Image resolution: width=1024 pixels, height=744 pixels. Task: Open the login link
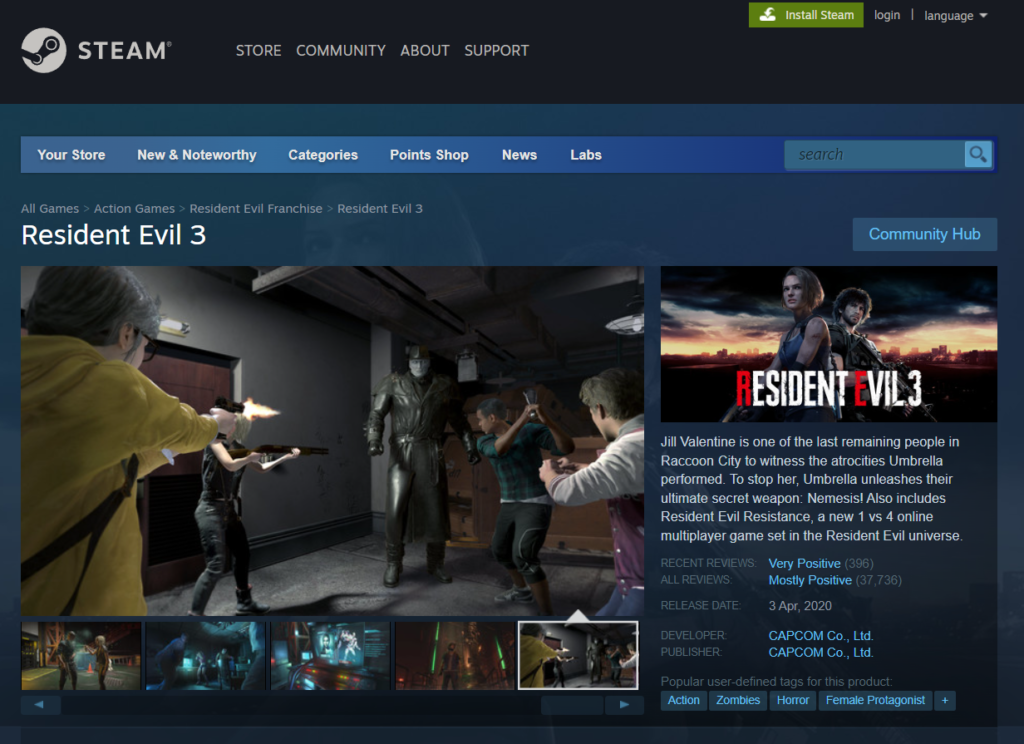pyautogui.click(x=887, y=15)
